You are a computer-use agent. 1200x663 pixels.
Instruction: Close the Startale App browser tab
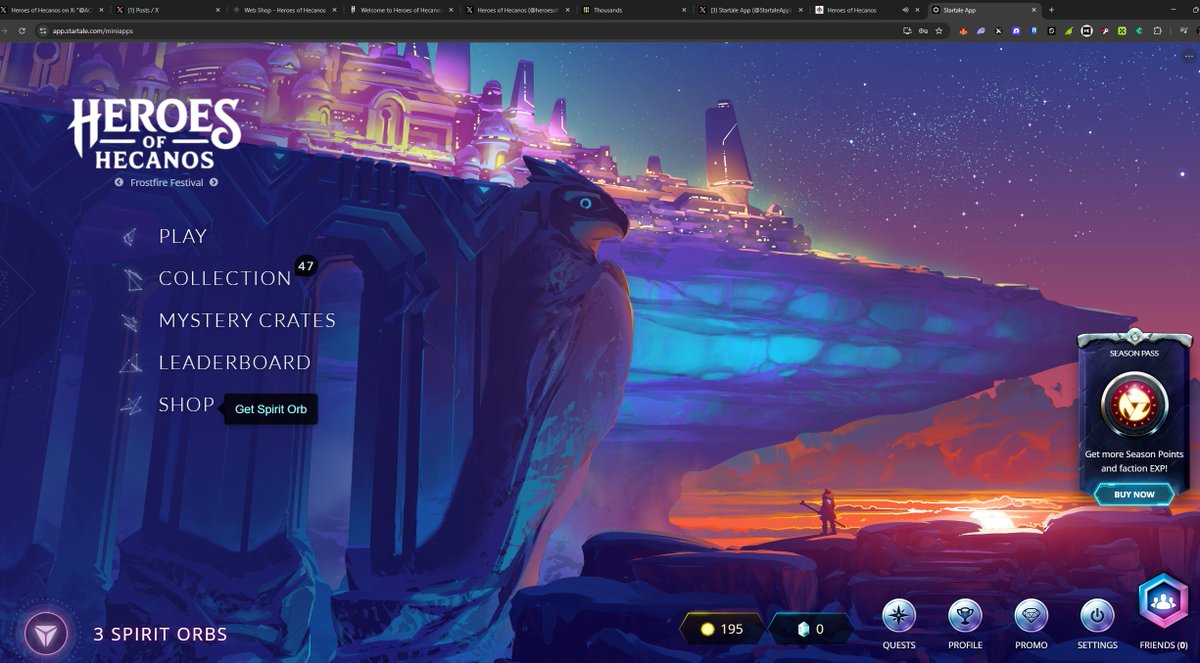(1036, 10)
